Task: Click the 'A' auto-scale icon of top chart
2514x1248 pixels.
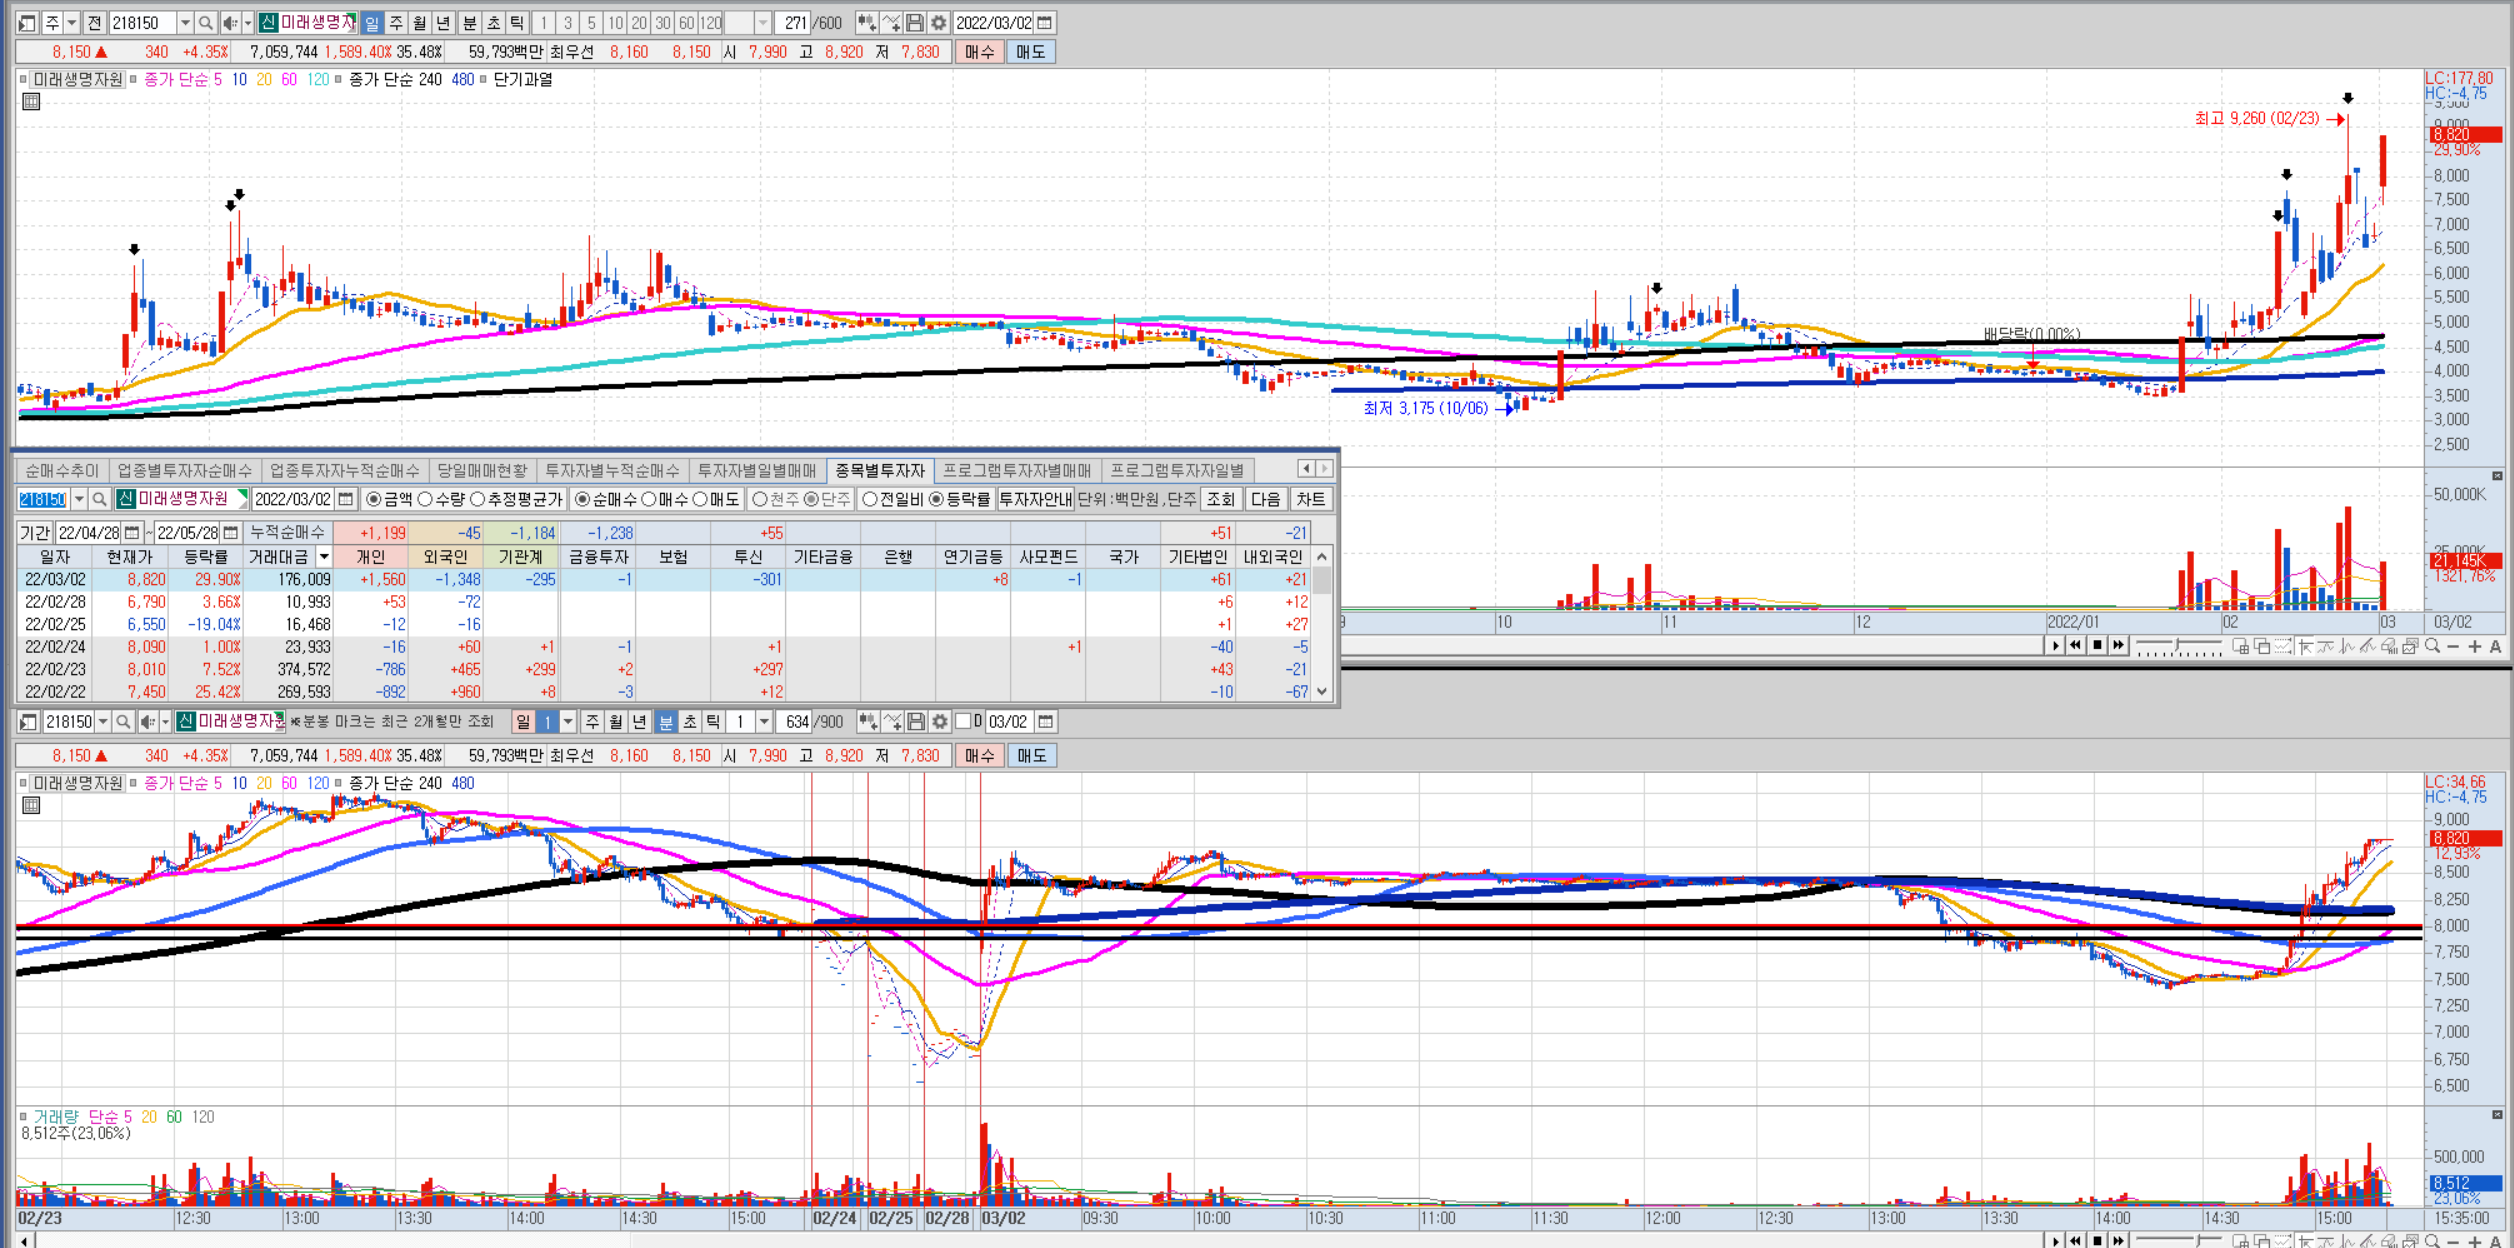Action: click(2495, 647)
